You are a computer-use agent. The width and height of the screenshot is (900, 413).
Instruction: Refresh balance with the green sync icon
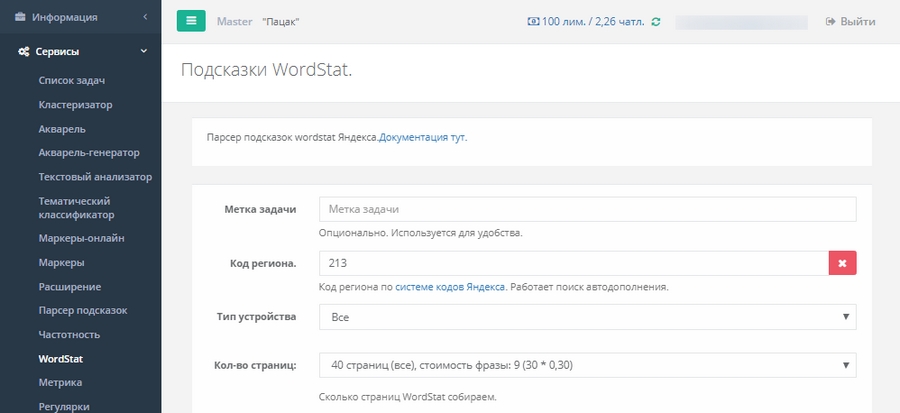point(656,22)
